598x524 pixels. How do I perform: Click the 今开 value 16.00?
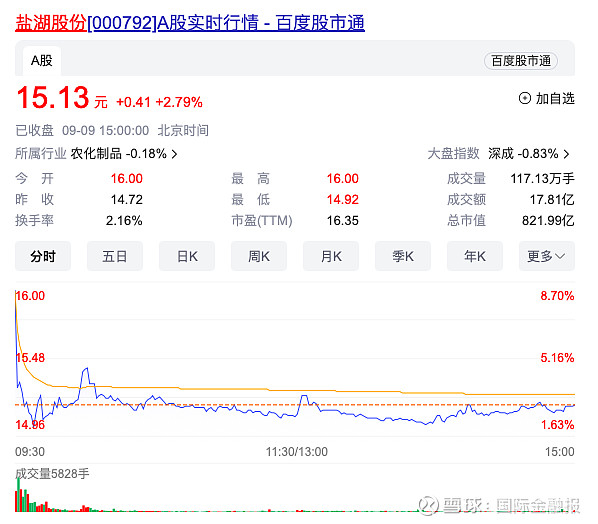point(127,178)
